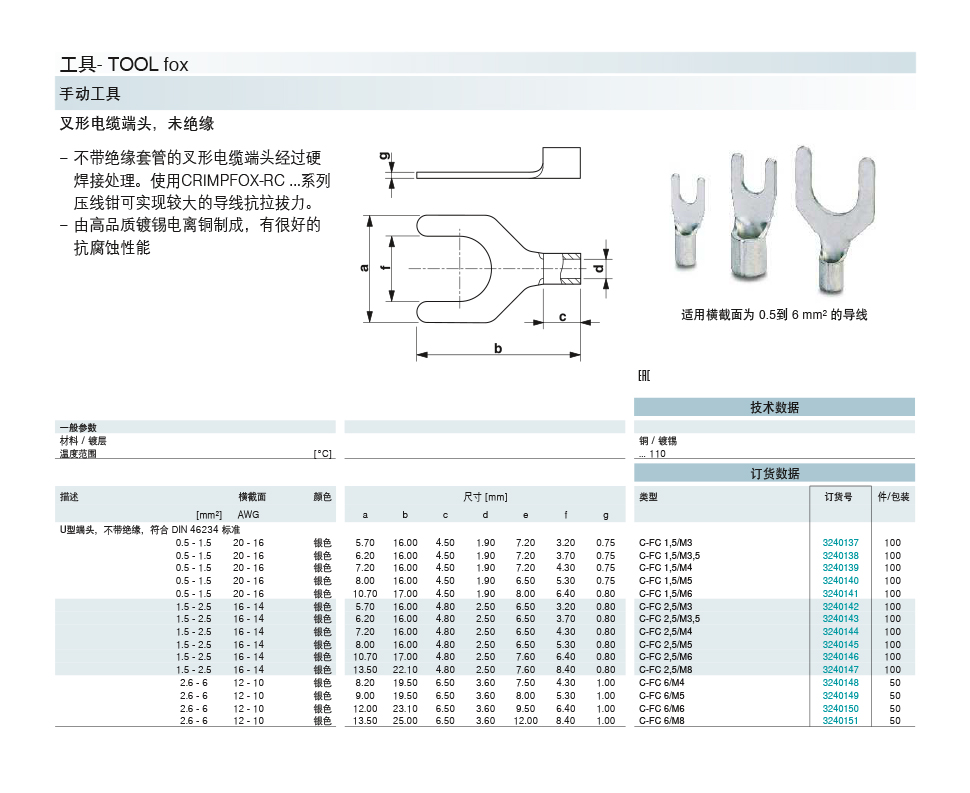Open order number 3240142

(x=840, y=606)
